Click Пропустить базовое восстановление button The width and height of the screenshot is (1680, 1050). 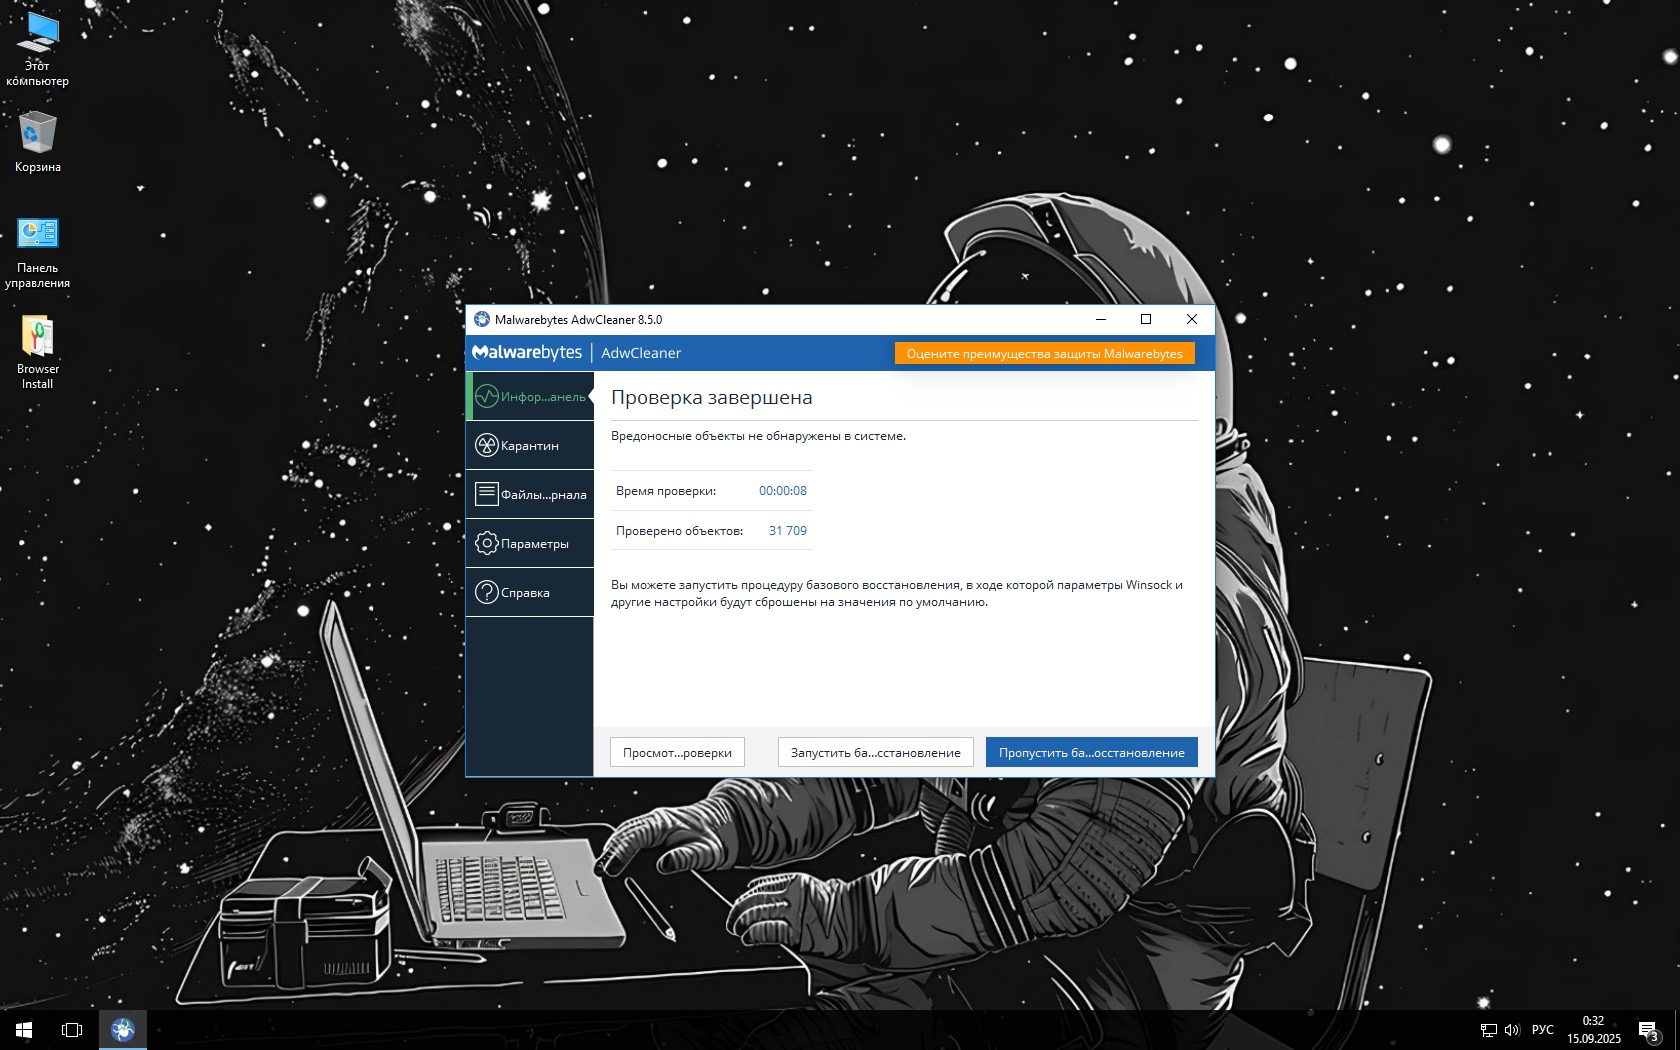[1092, 753]
